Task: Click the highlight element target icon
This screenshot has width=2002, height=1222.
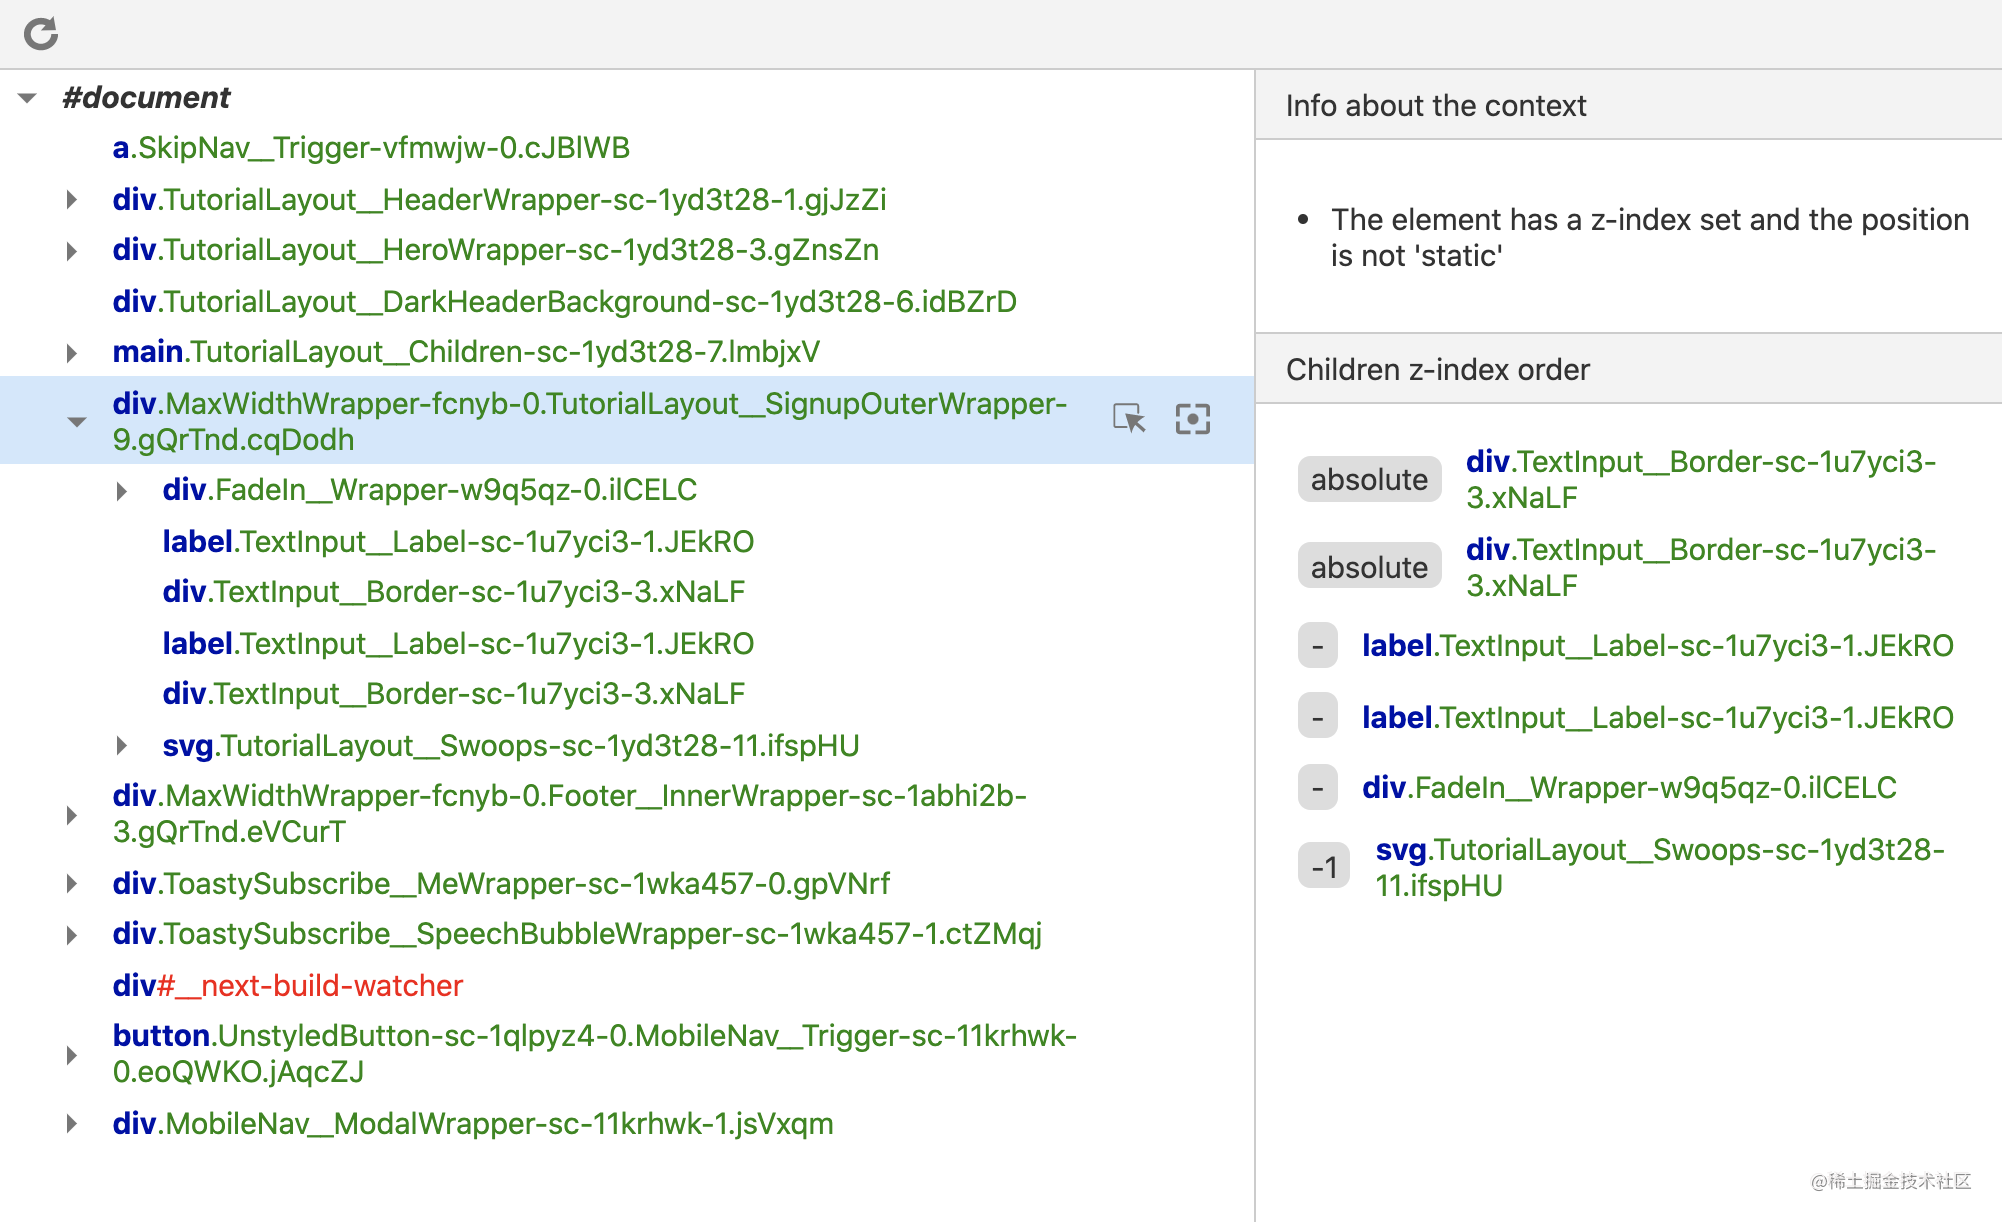Action: point(1192,419)
